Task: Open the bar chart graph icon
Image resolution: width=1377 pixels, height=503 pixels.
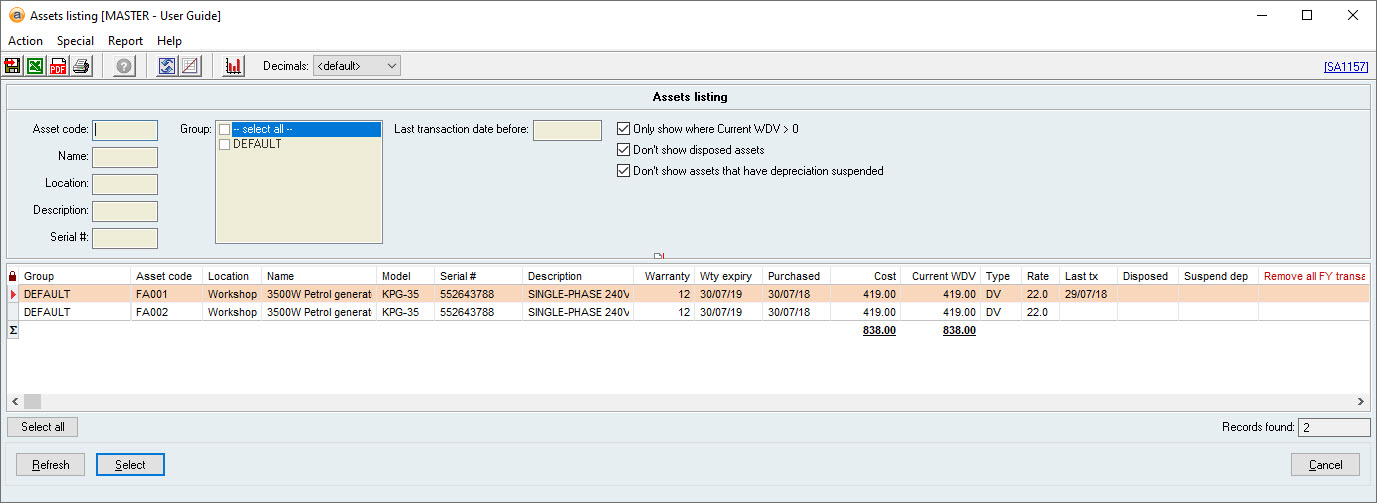Action: [x=234, y=66]
